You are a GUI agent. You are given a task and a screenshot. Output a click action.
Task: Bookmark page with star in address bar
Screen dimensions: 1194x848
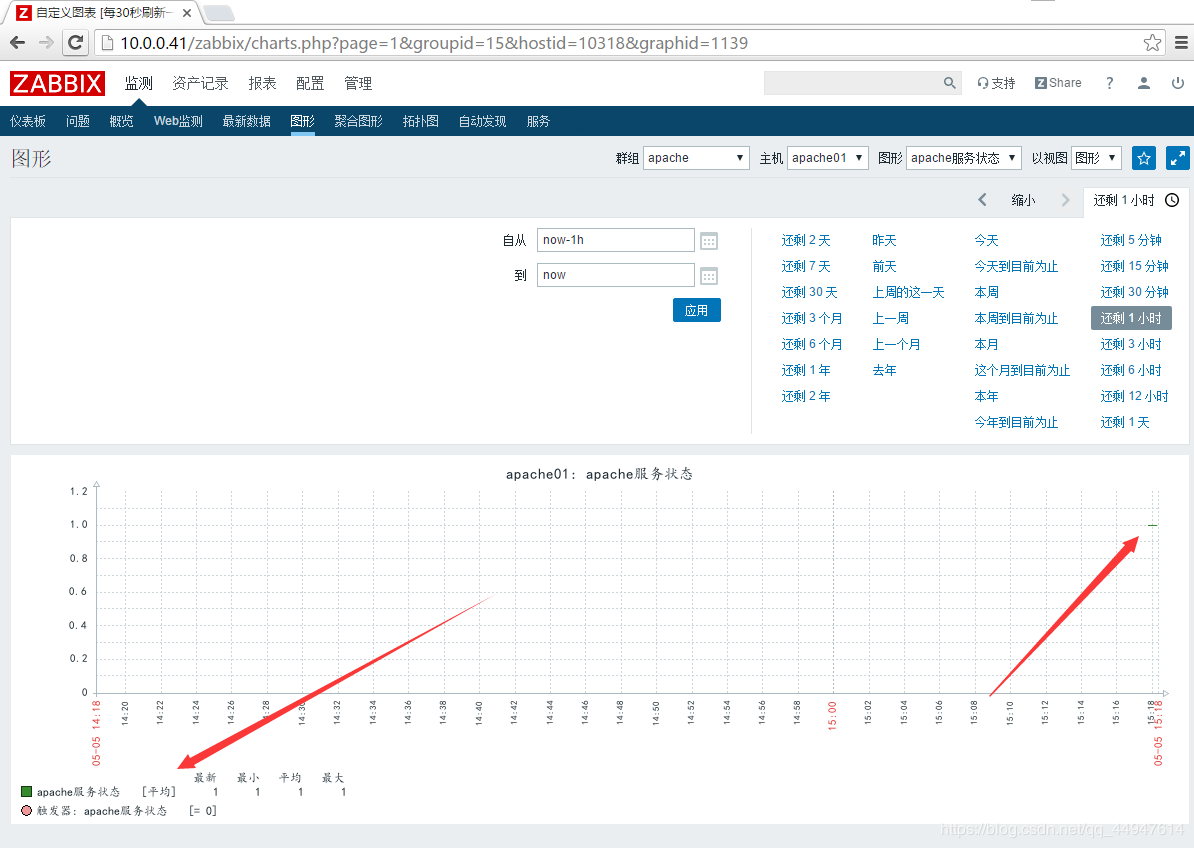(1152, 43)
